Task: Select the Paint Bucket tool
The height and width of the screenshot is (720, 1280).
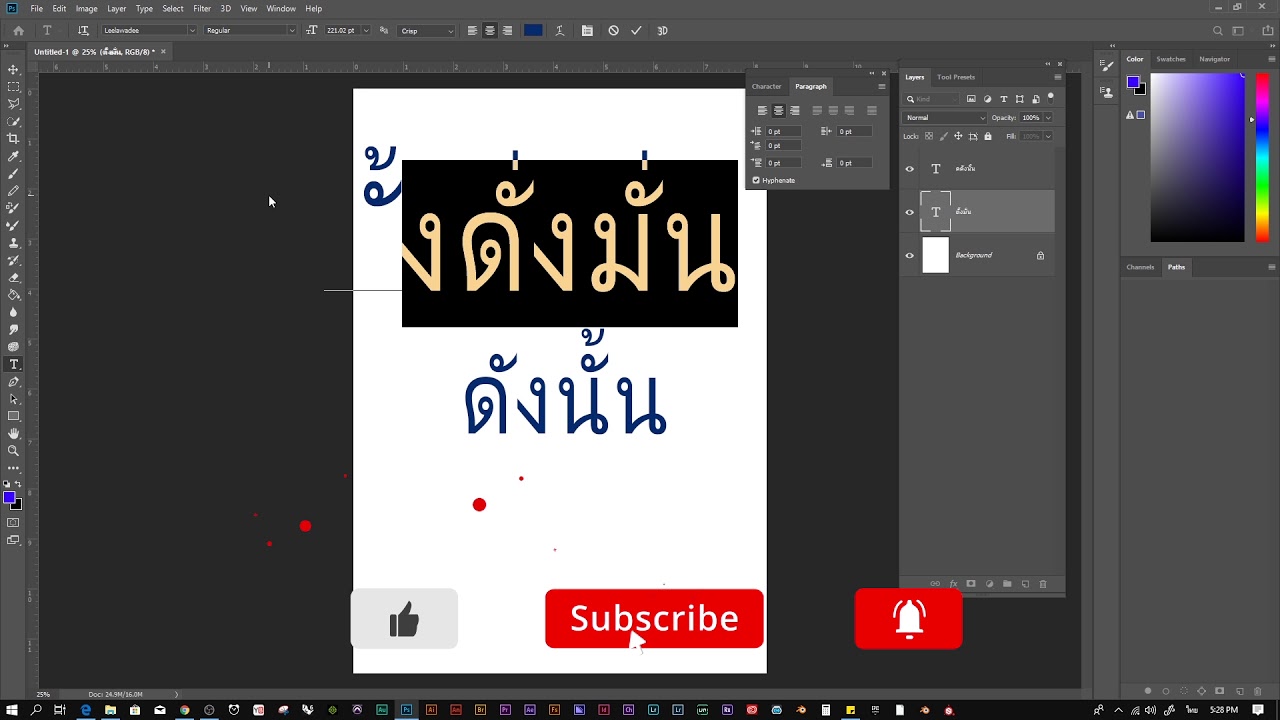Action: (14, 295)
